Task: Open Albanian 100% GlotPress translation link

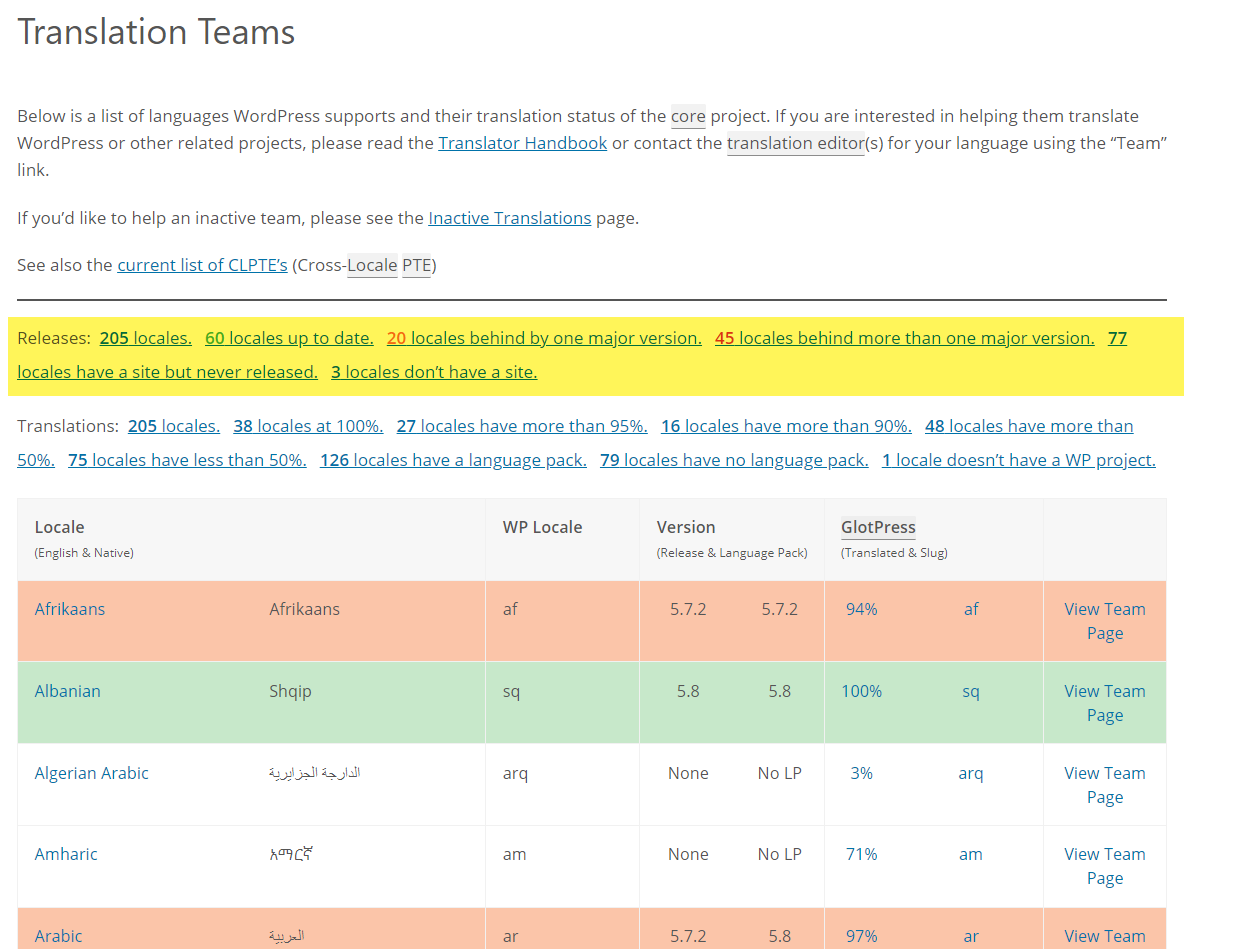Action: tap(861, 691)
